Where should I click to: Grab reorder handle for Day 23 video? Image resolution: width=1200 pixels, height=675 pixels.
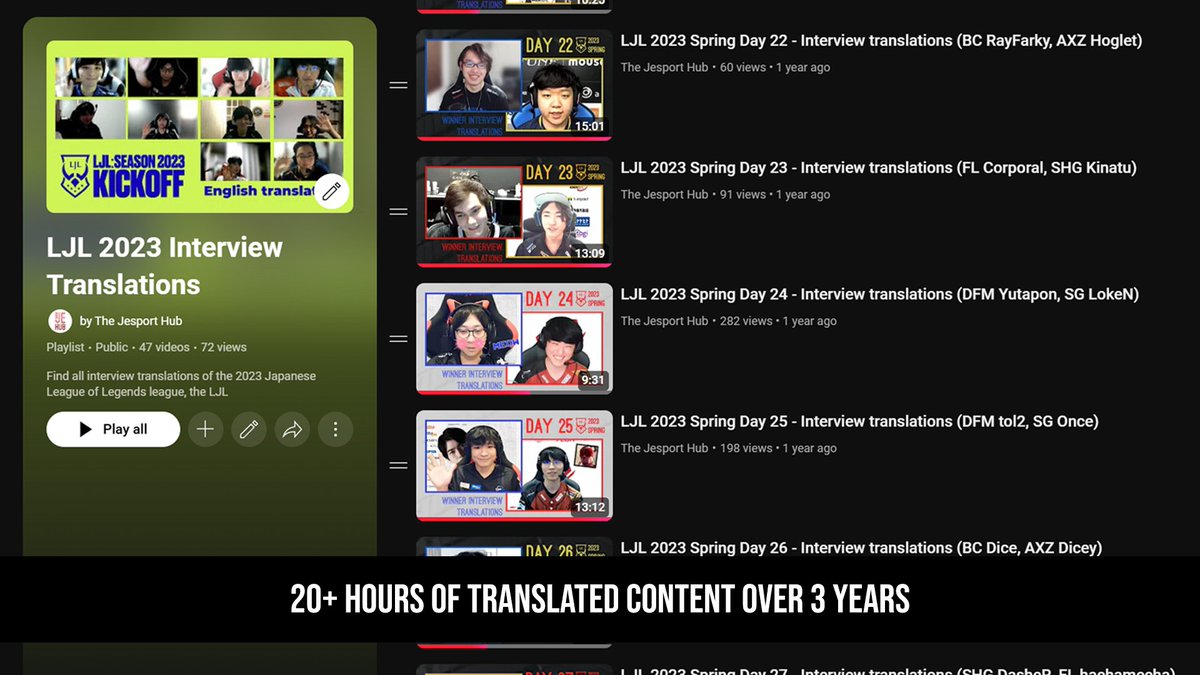pyautogui.click(x=398, y=212)
